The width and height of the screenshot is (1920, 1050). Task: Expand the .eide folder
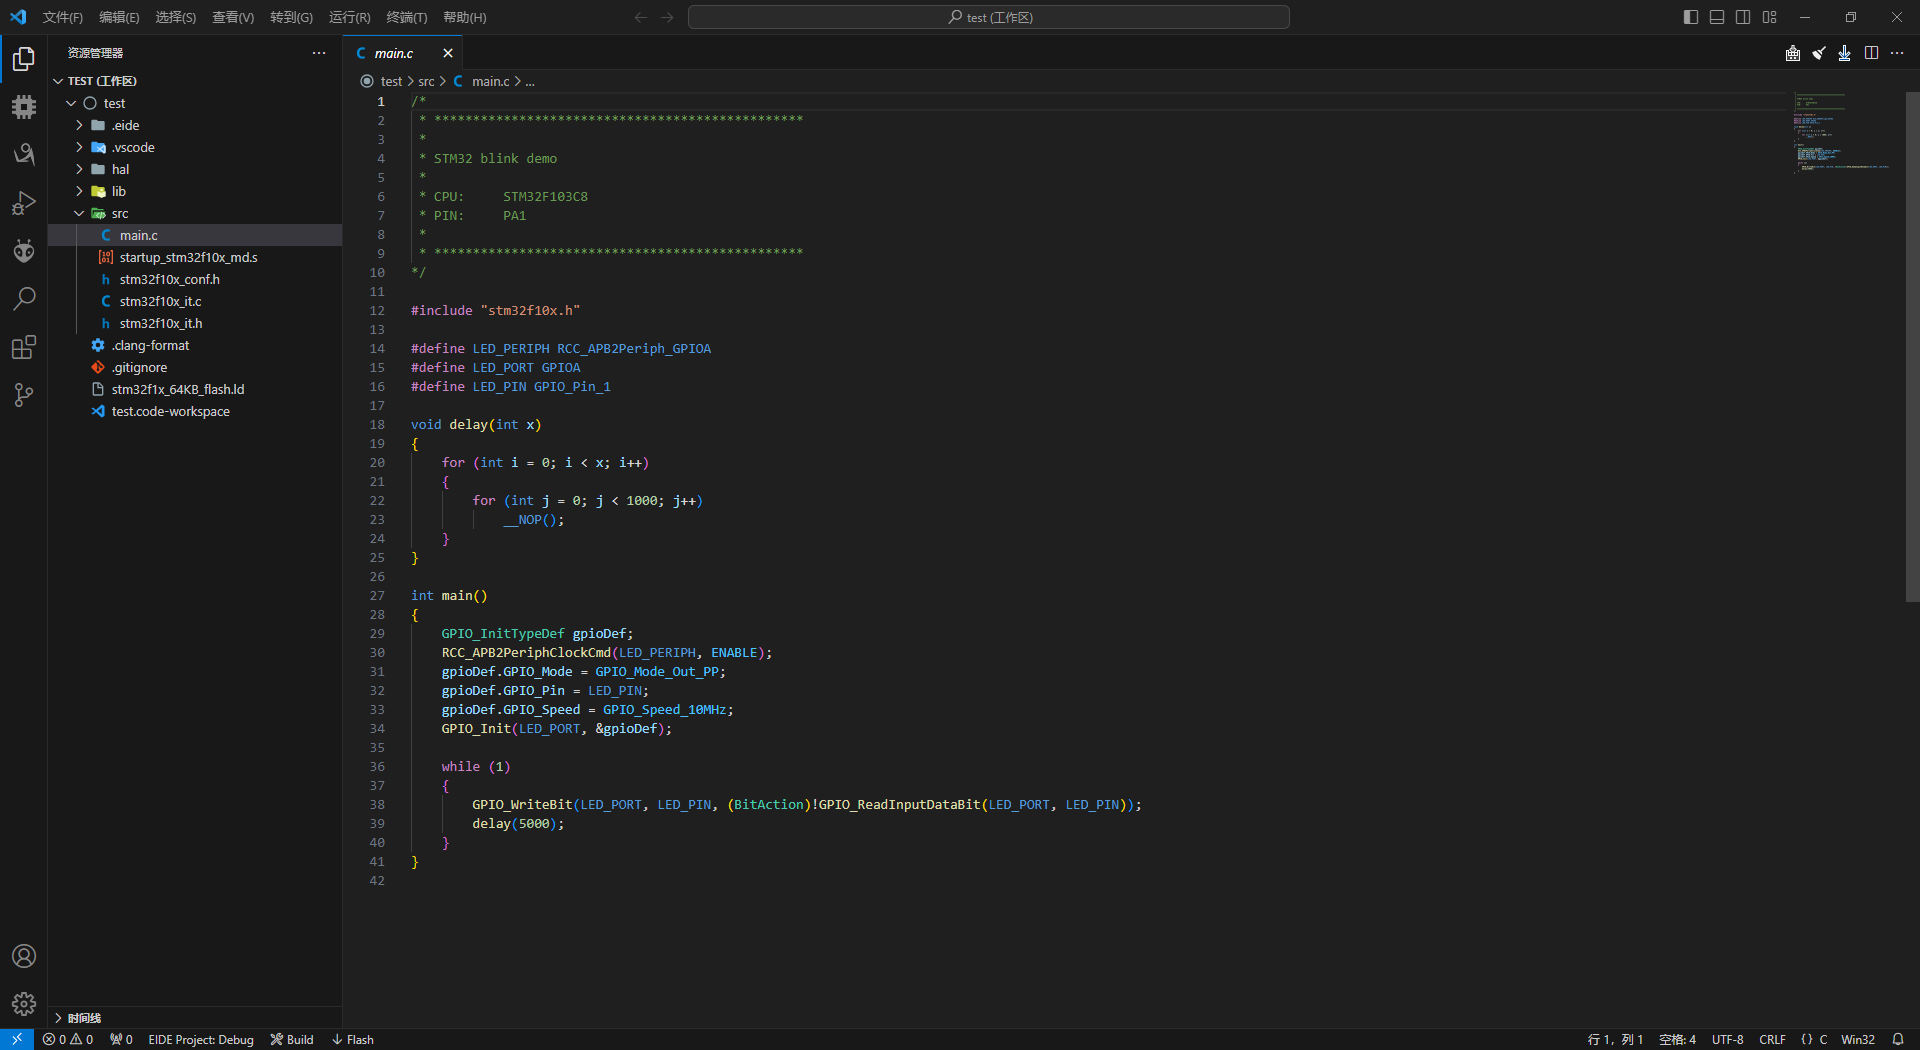tap(195, 125)
